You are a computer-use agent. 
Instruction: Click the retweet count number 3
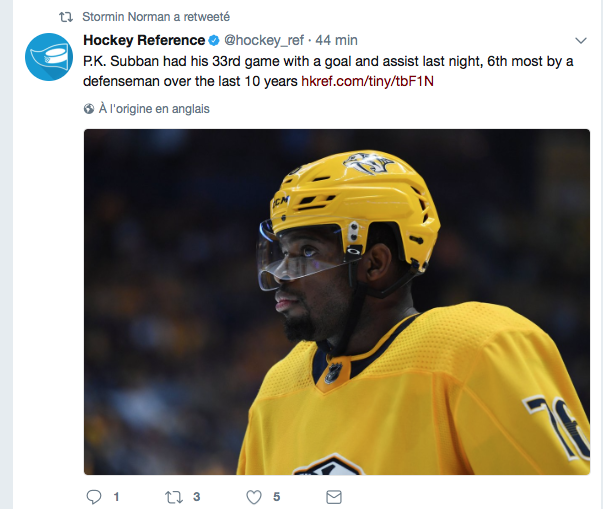[x=197, y=497]
